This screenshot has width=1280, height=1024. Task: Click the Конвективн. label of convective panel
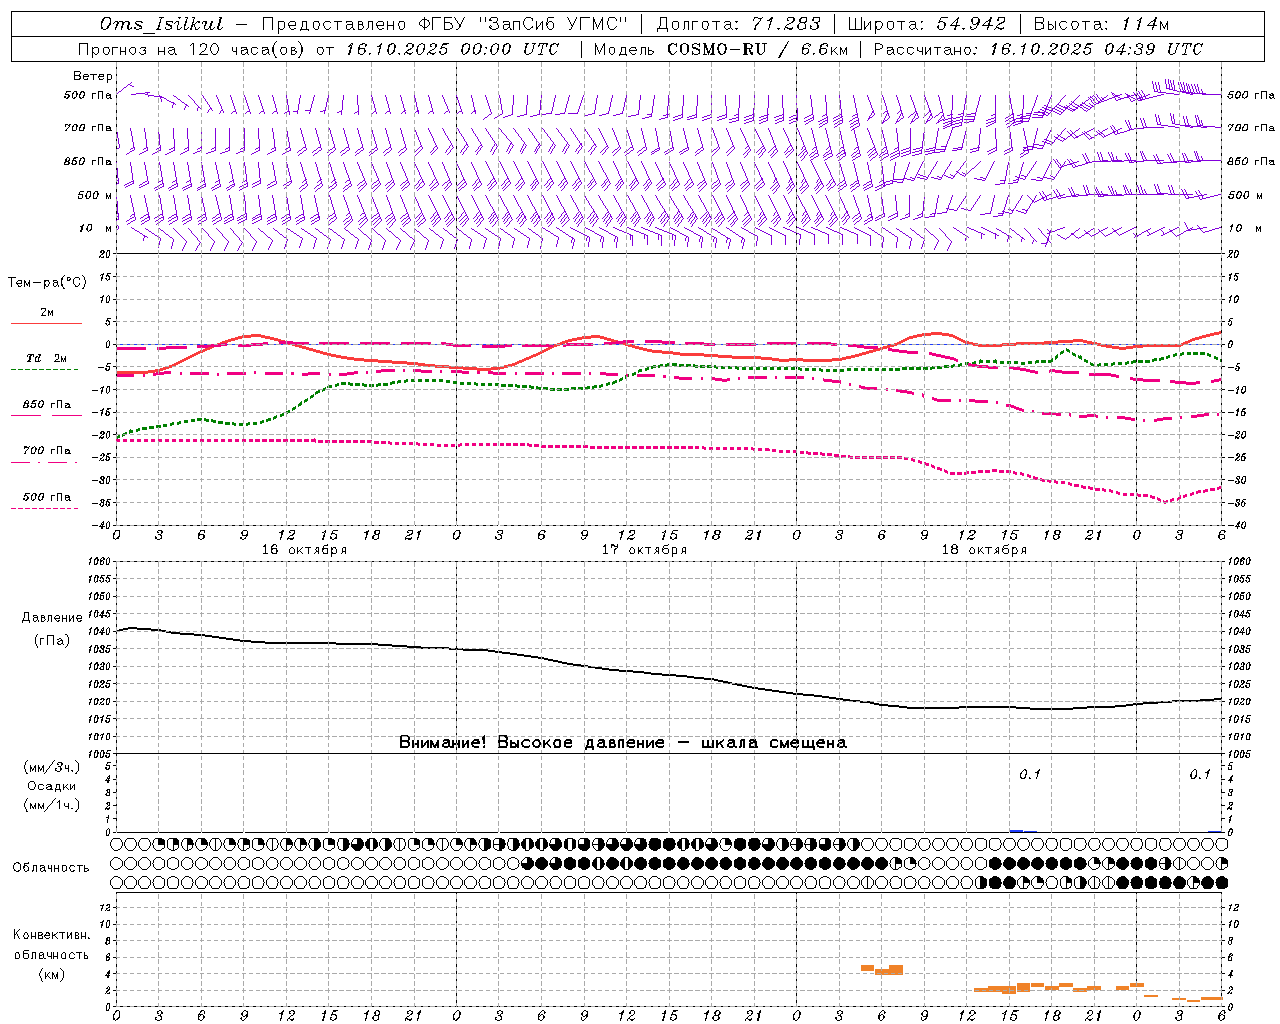point(51,935)
